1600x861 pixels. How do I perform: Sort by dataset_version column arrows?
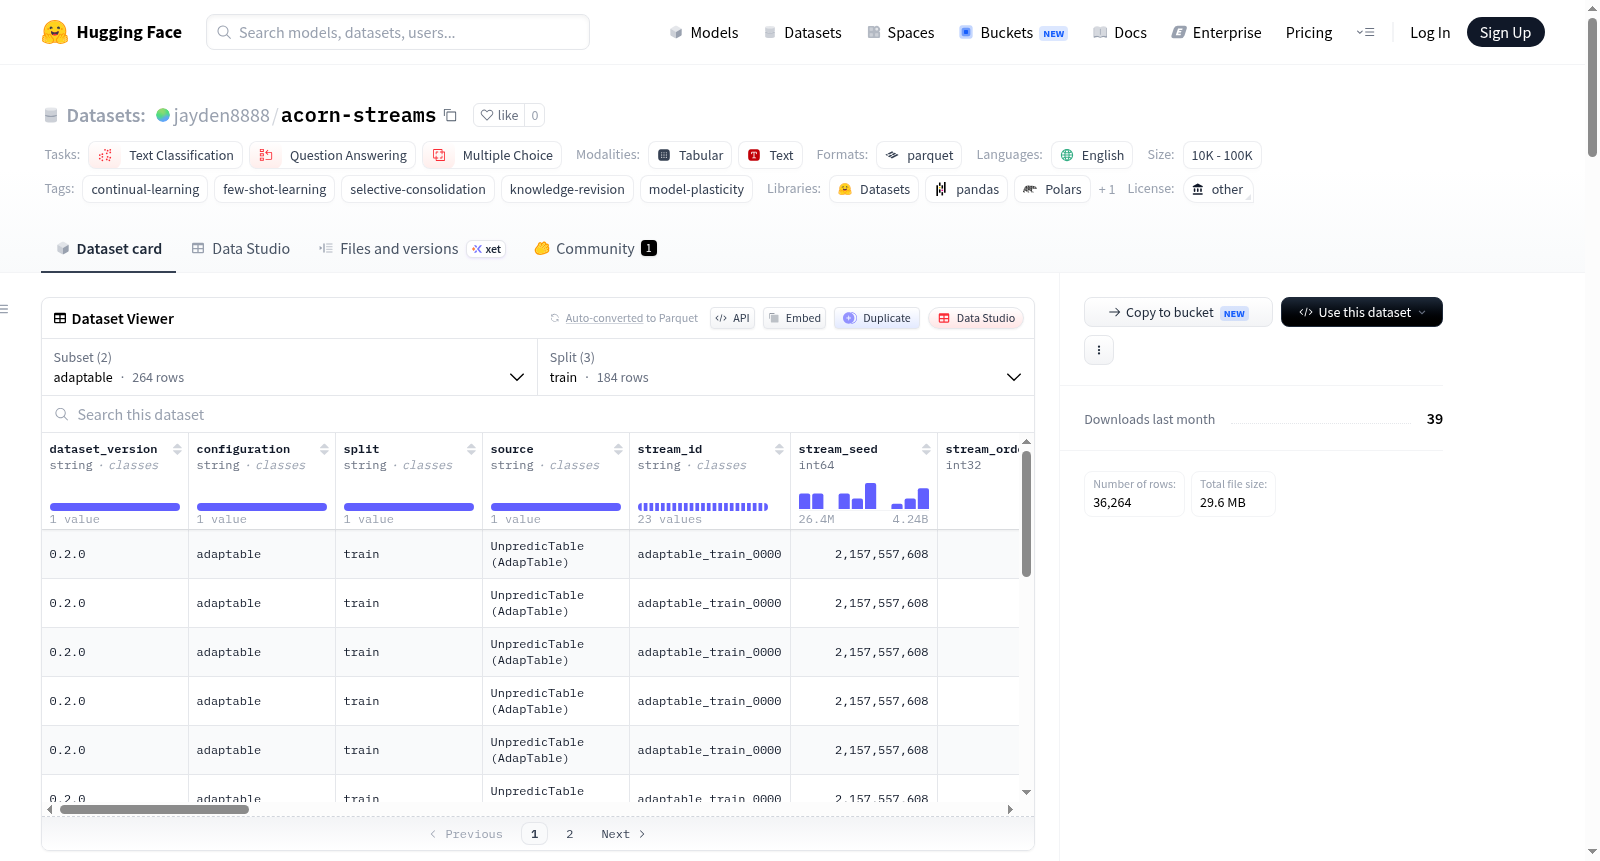[177, 449]
